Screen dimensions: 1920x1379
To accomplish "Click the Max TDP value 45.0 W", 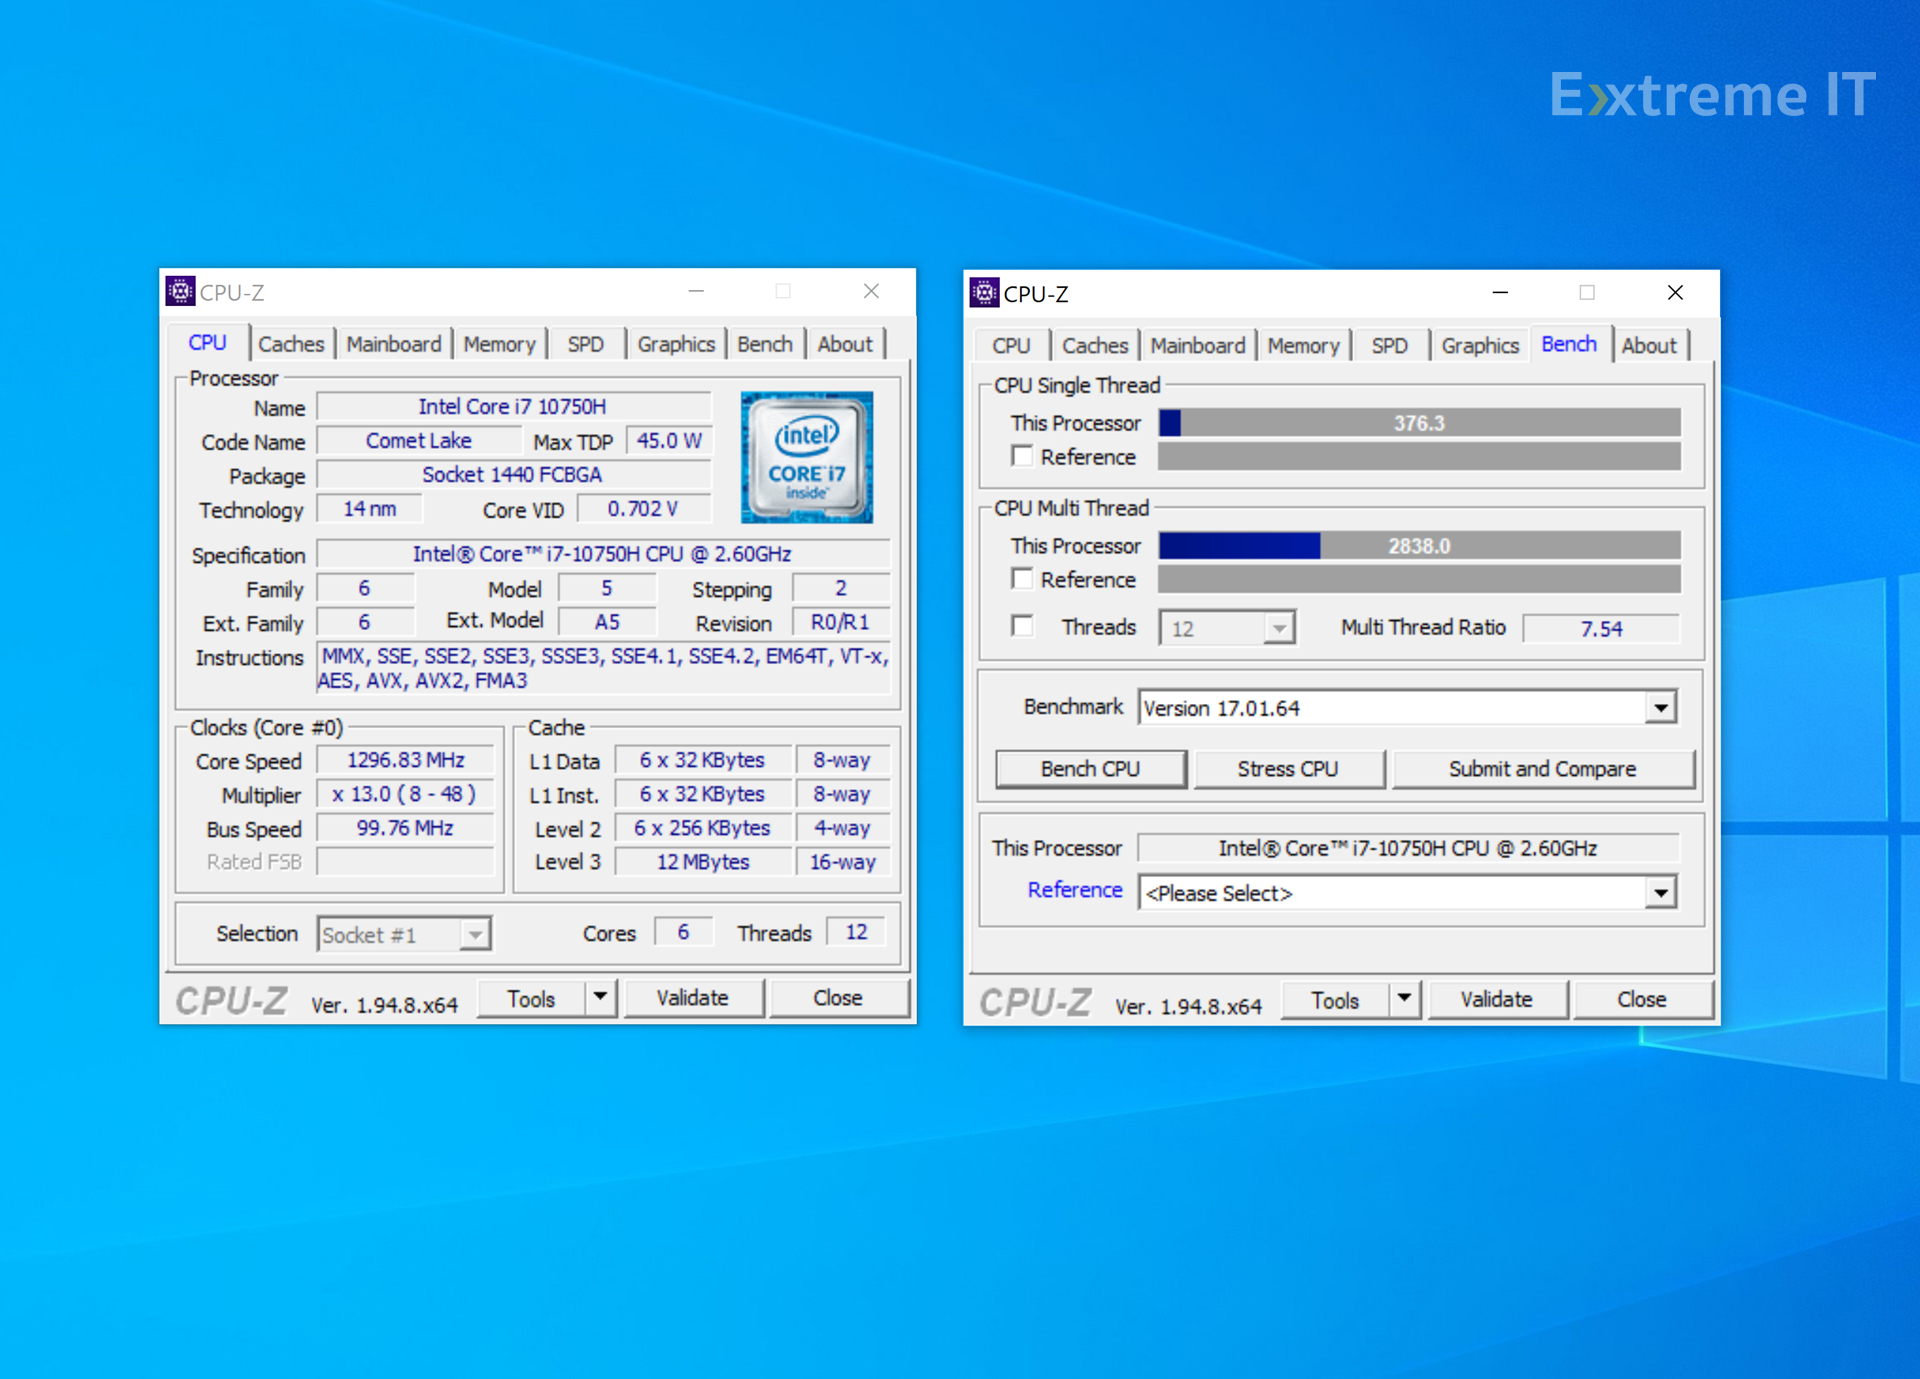I will [x=669, y=441].
